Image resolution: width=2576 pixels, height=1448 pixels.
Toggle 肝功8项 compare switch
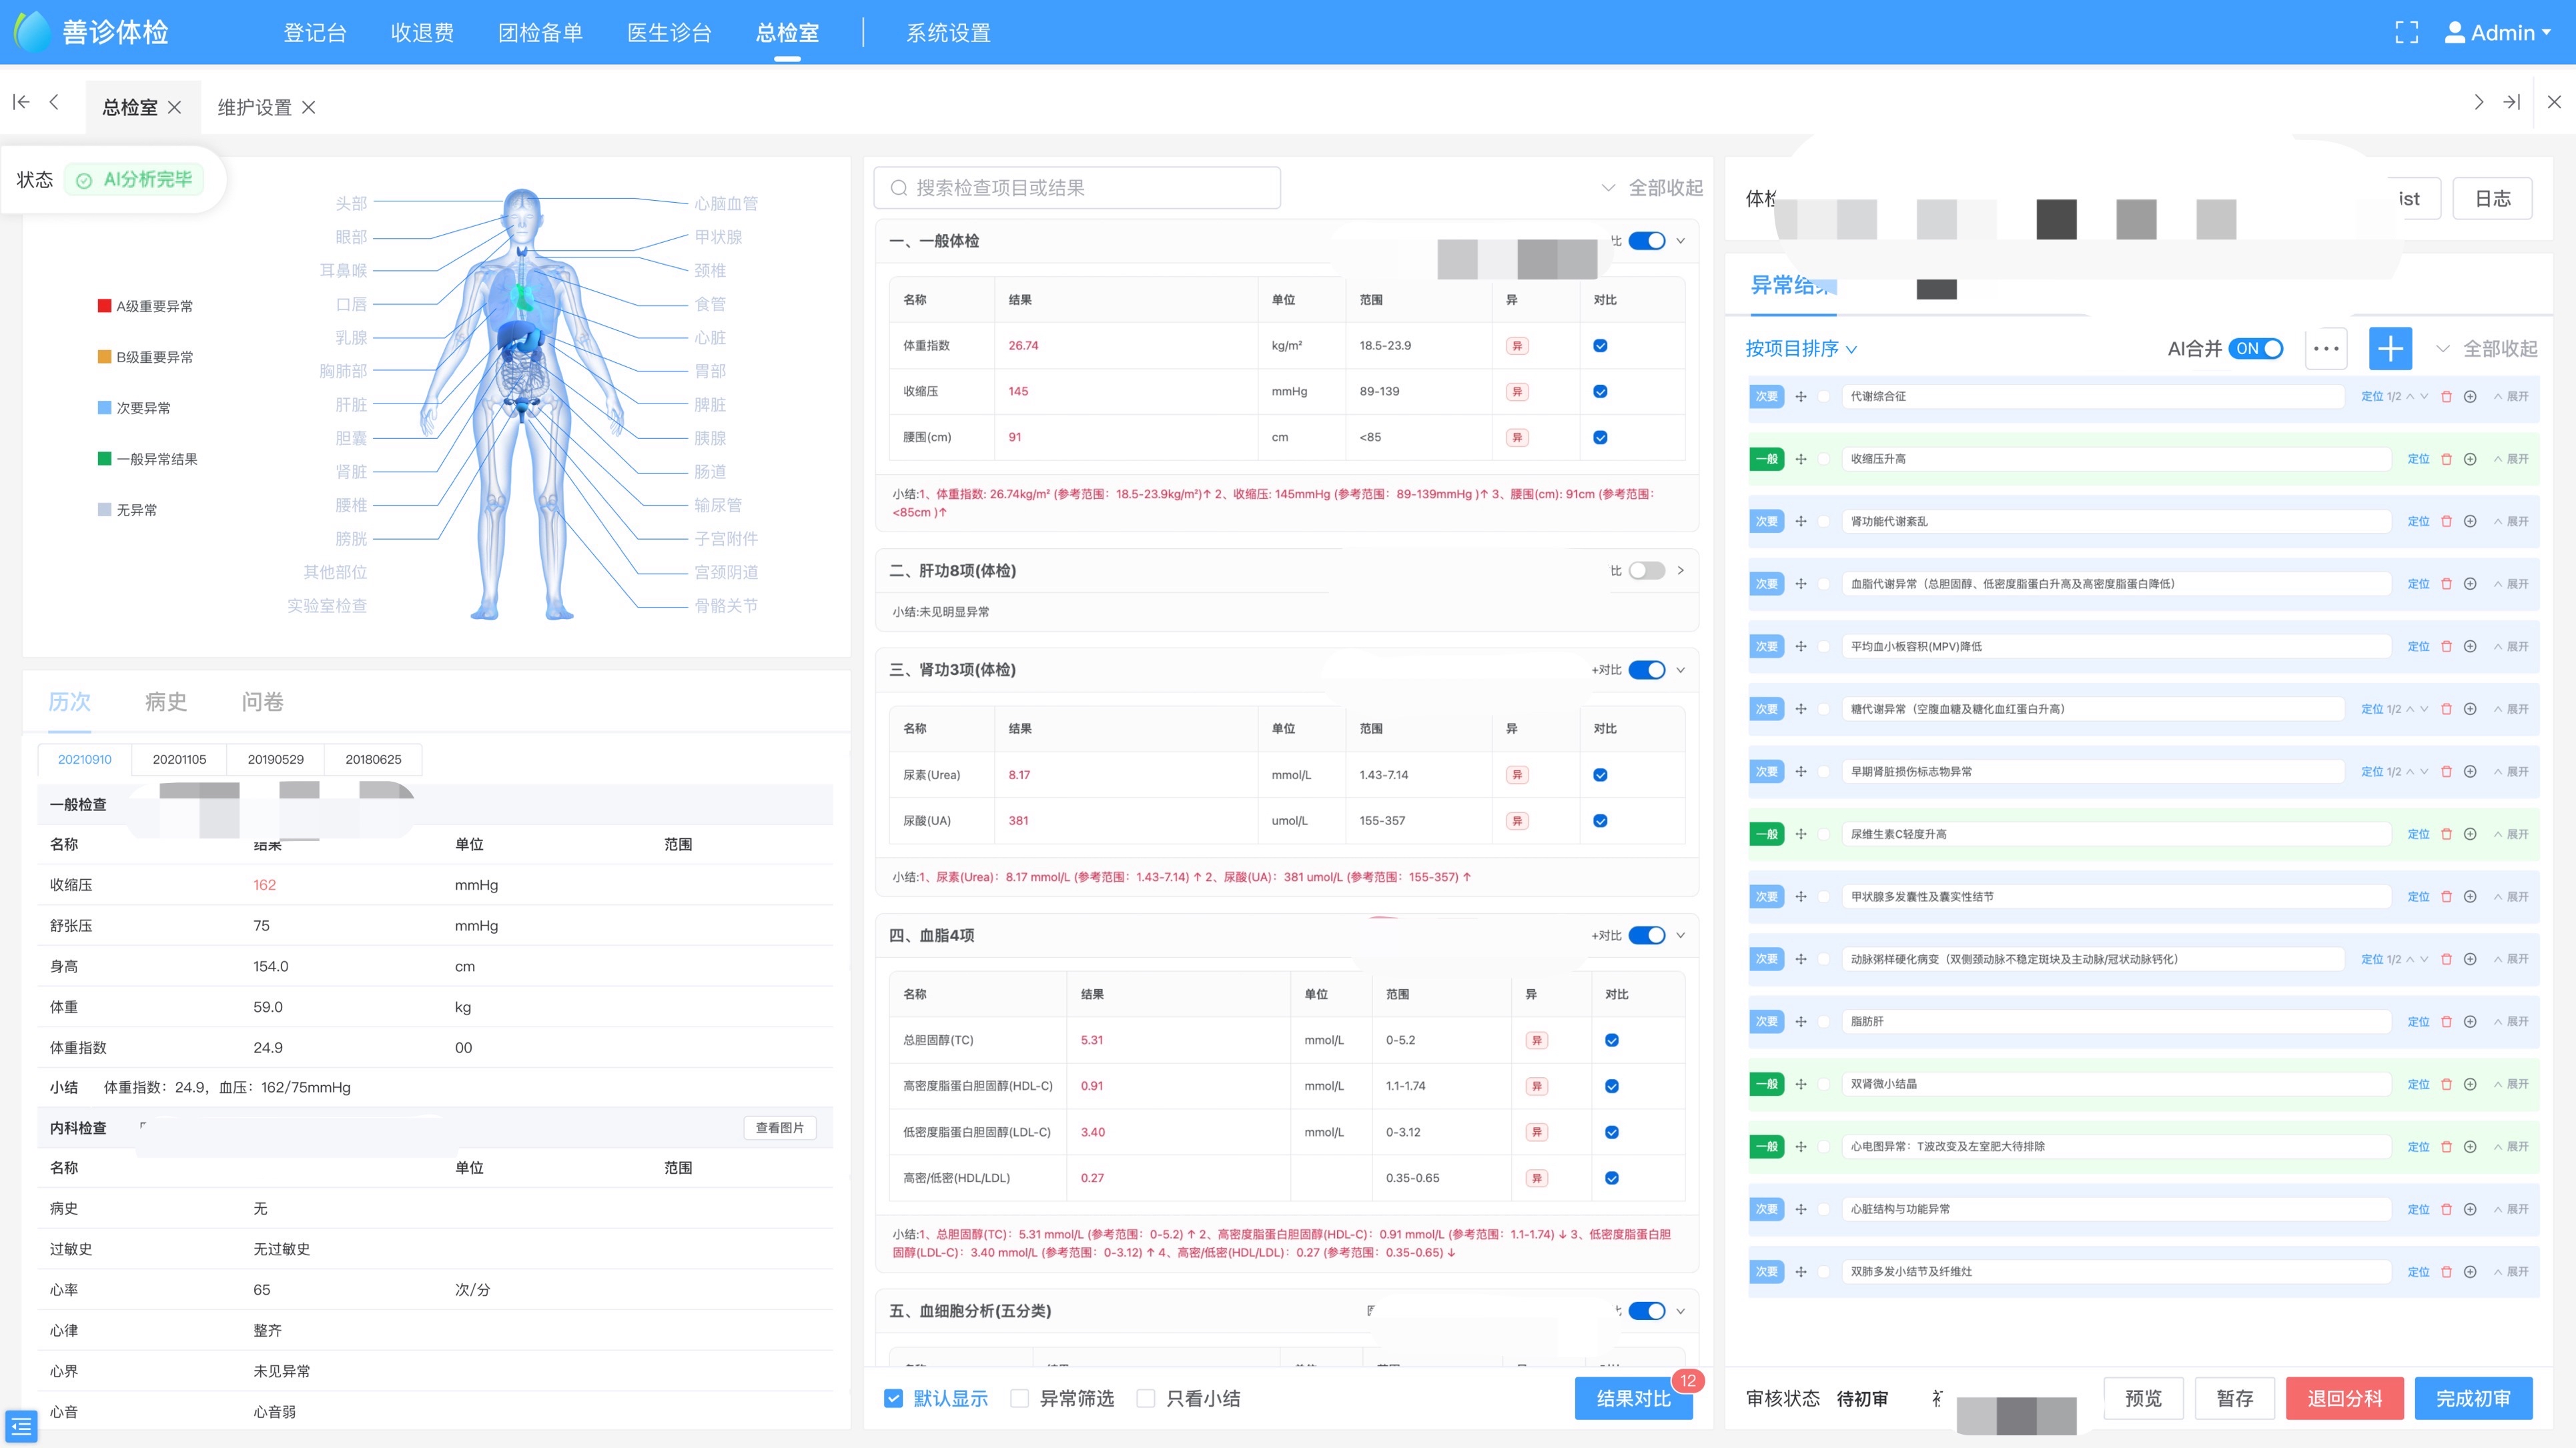pyautogui.click(x=1646, y=570)
